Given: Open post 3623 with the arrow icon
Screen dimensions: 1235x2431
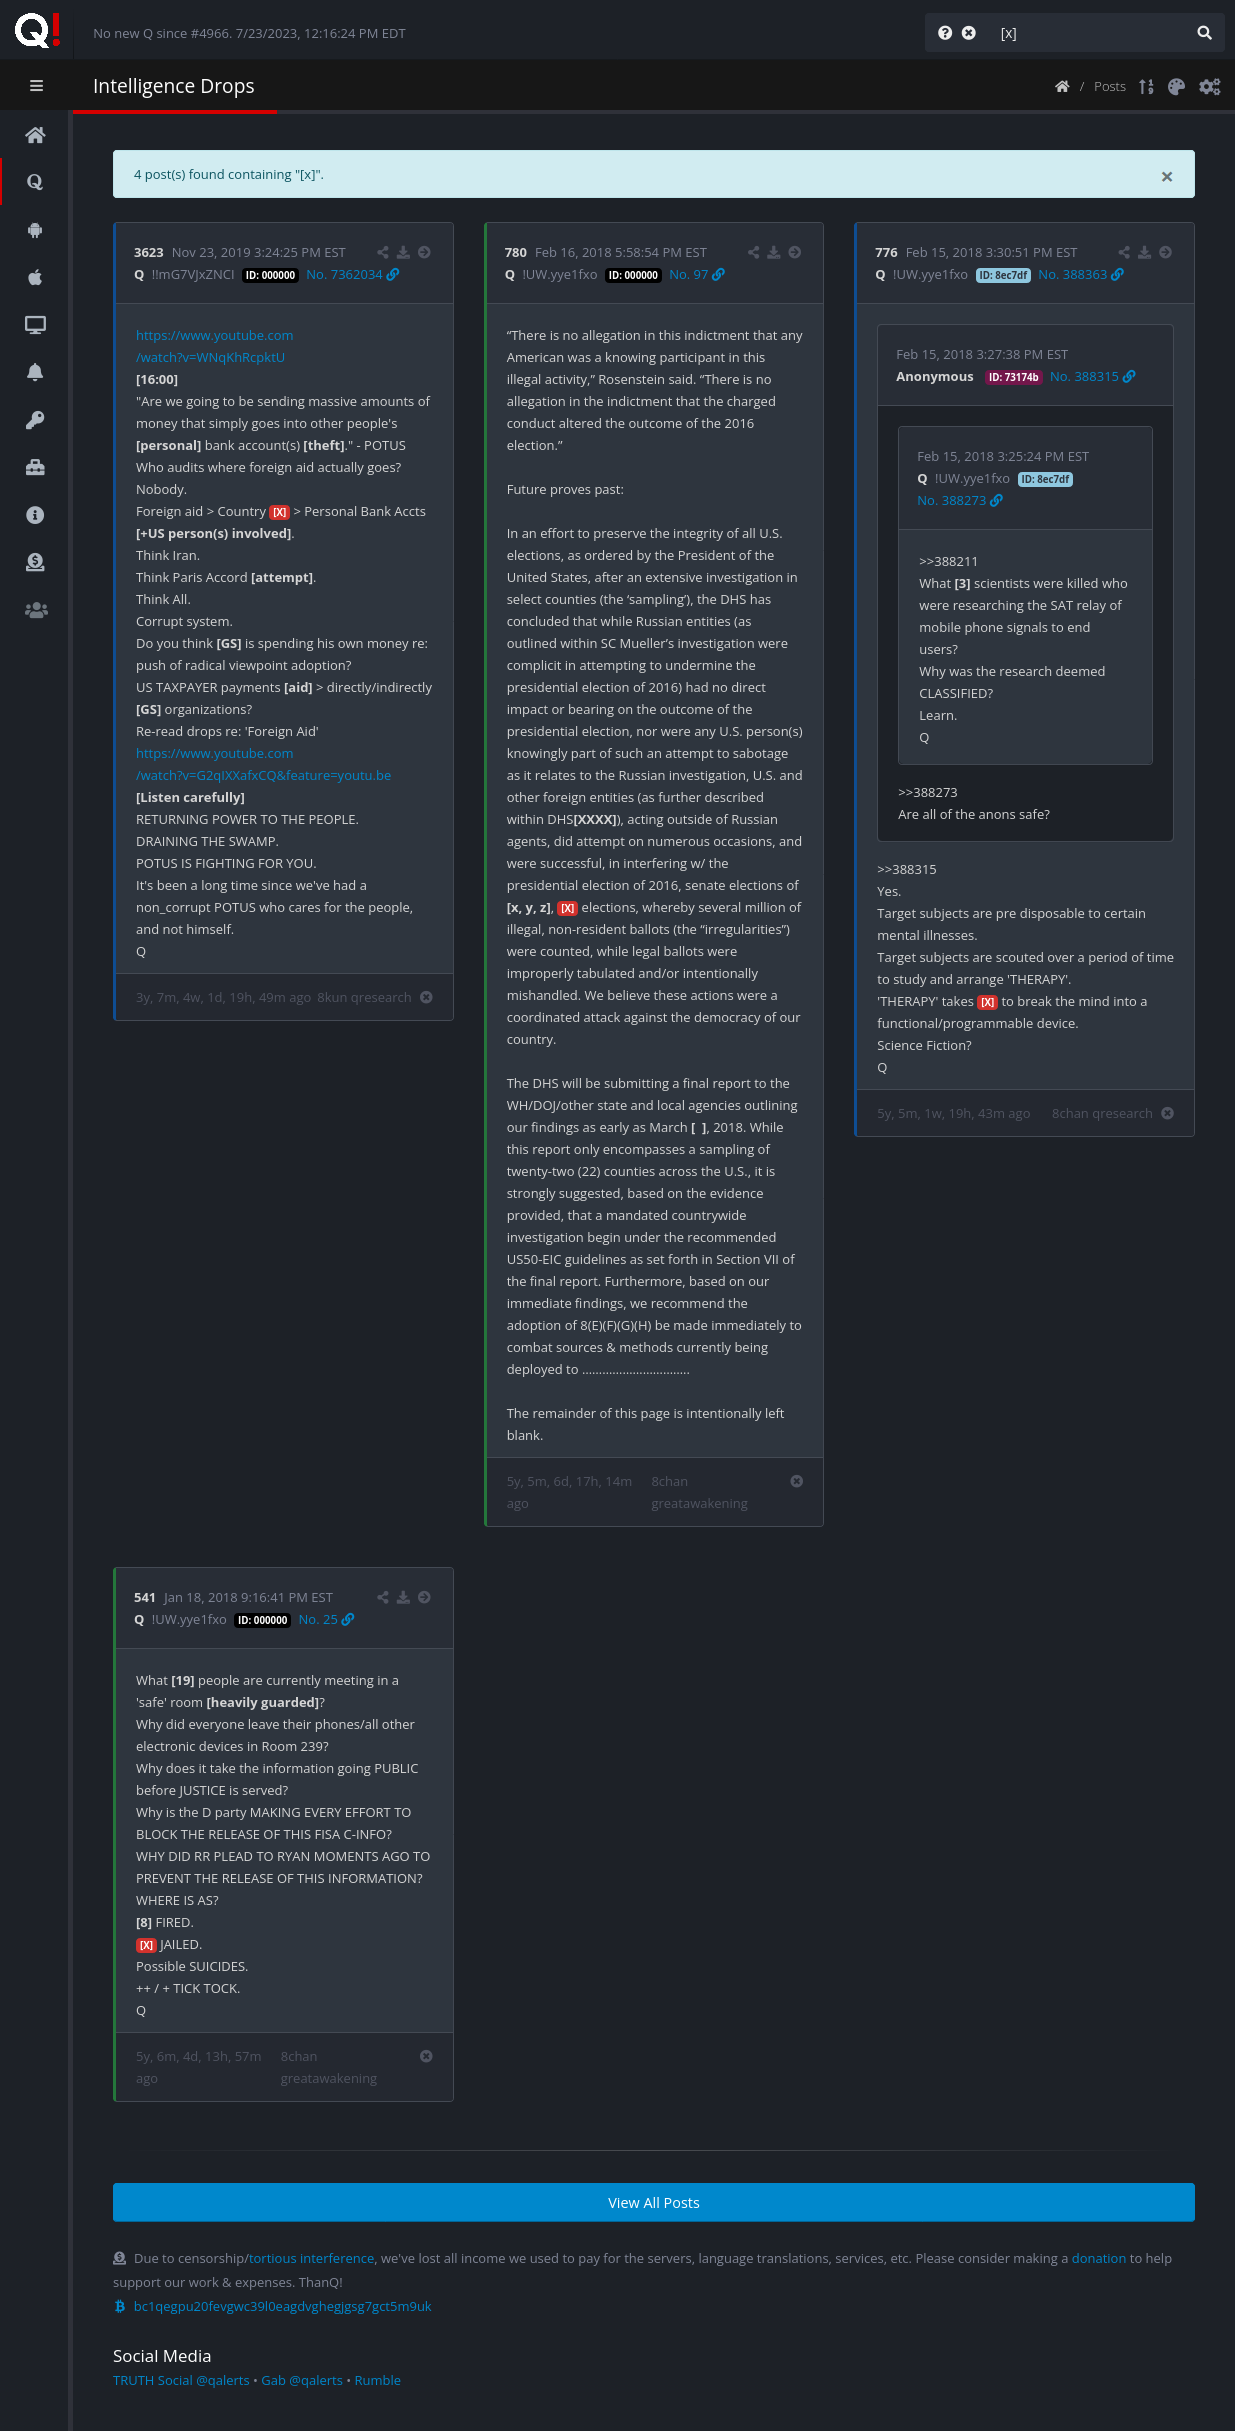Looking at the screenshot, I should [425, 253].
